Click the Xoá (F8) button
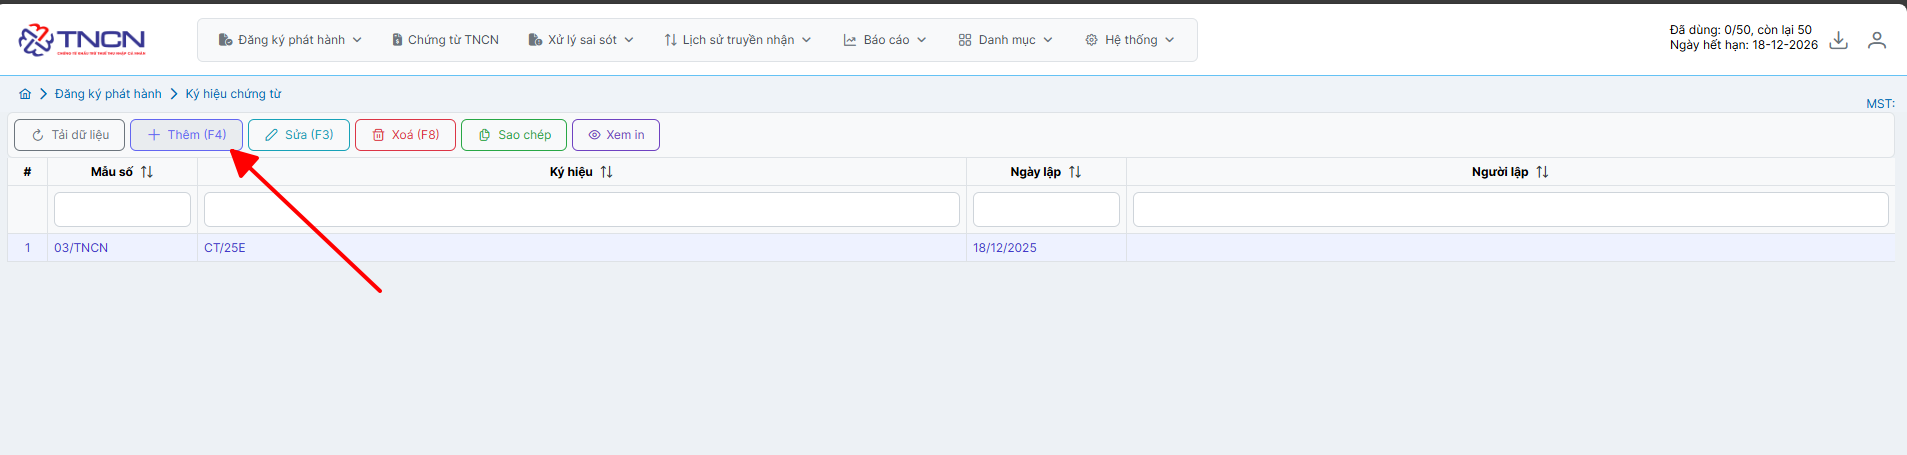The width and height of the screenshot is (1907, 455). (x=405, y=135)
